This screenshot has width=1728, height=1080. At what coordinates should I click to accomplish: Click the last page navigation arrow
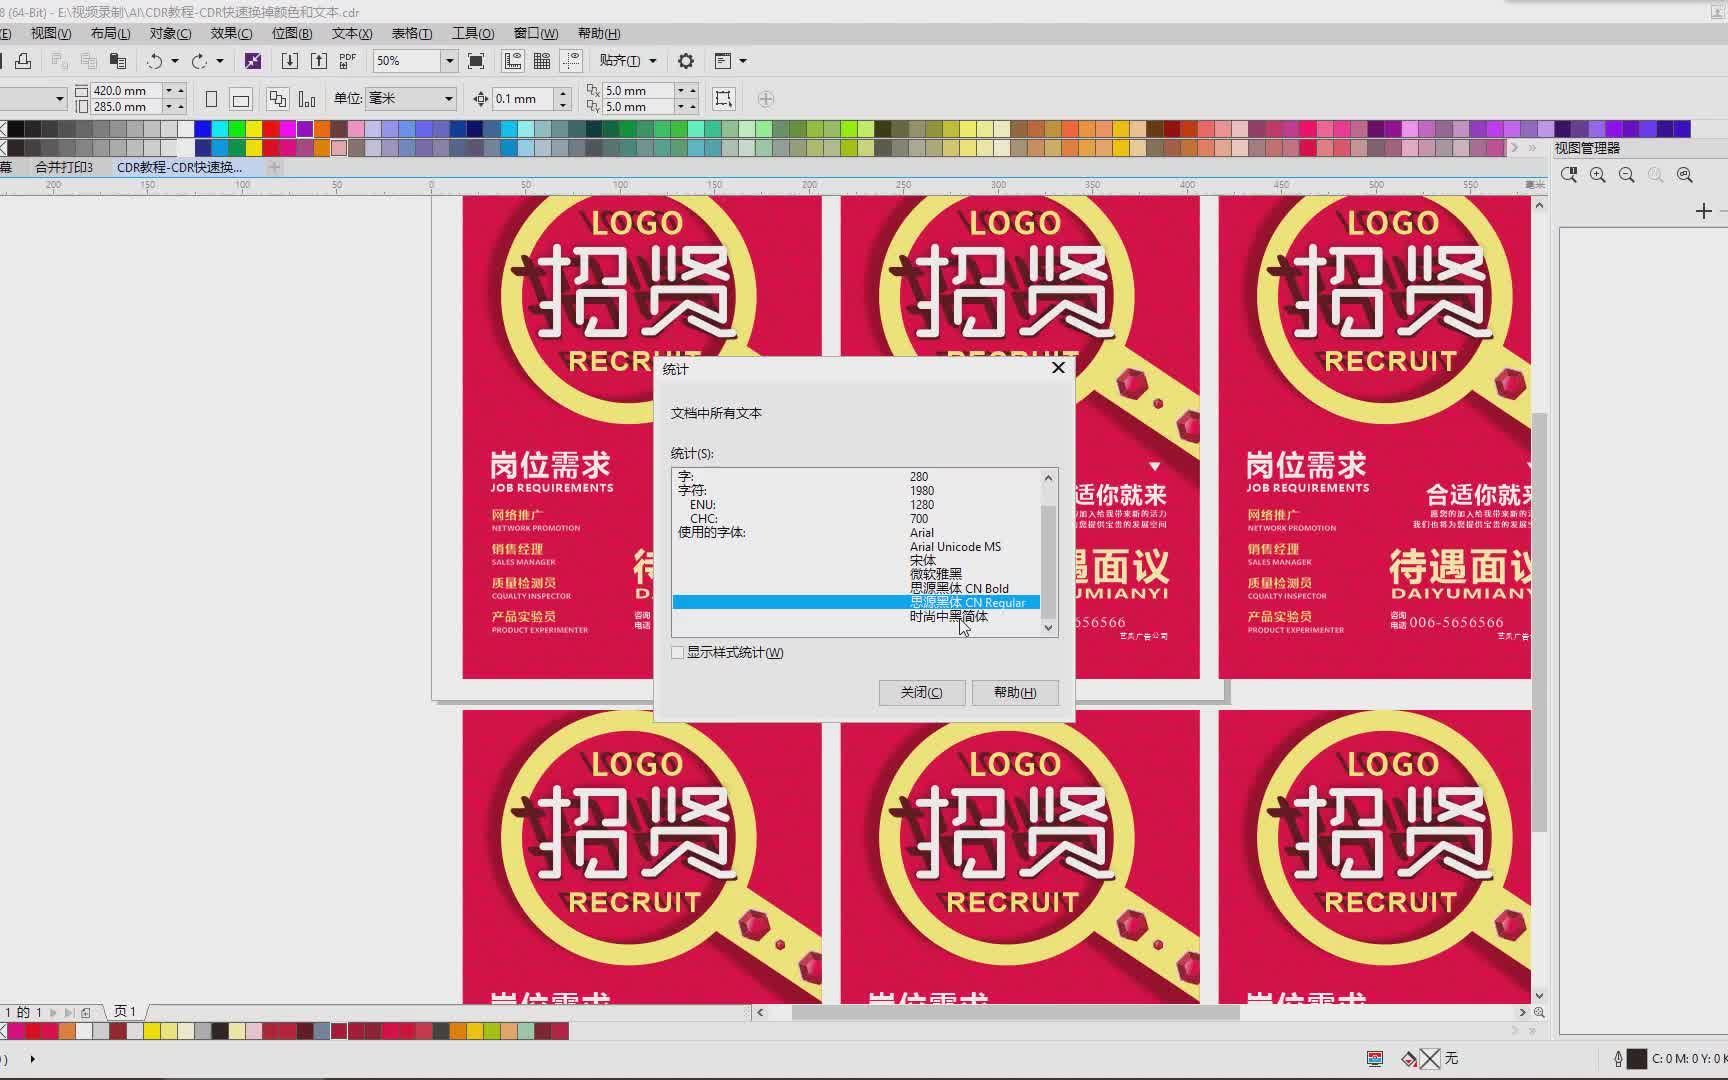click(x=70, y=1012)
